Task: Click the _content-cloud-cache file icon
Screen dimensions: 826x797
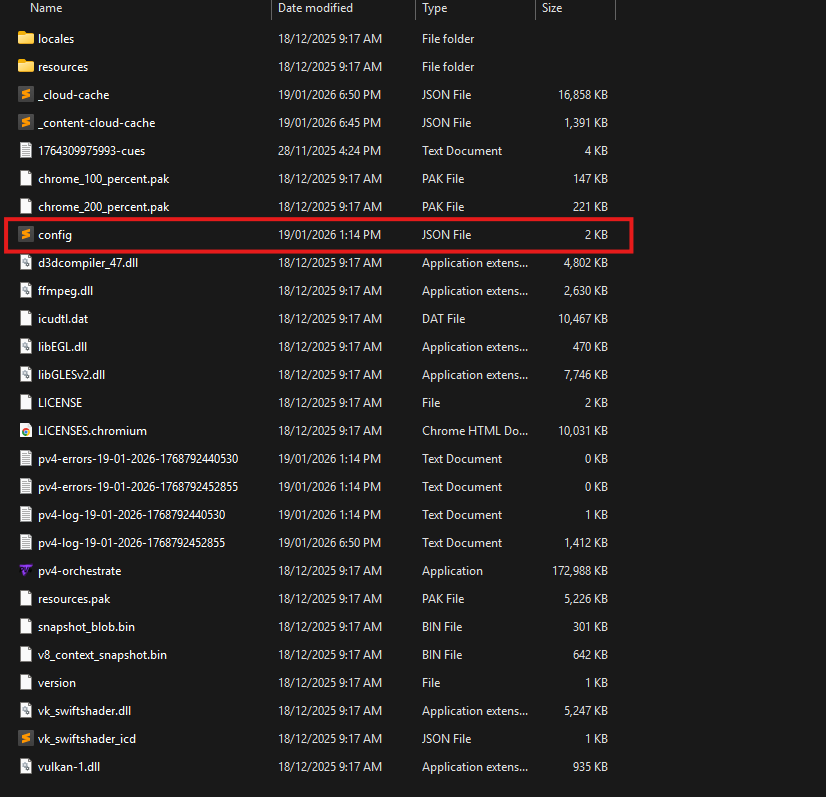Action: (x=26, y=122)
